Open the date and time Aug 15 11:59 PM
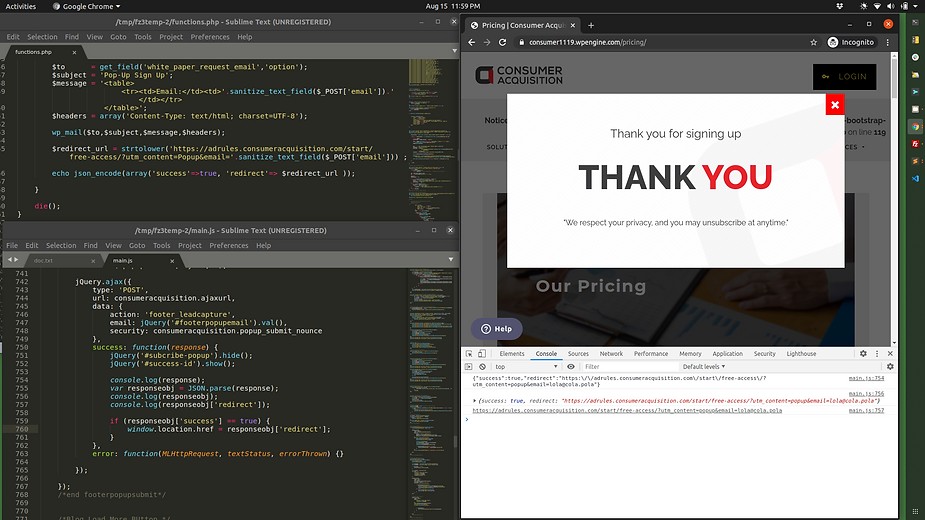The height and width of the screenshot is (520, 925). point(453,6)
